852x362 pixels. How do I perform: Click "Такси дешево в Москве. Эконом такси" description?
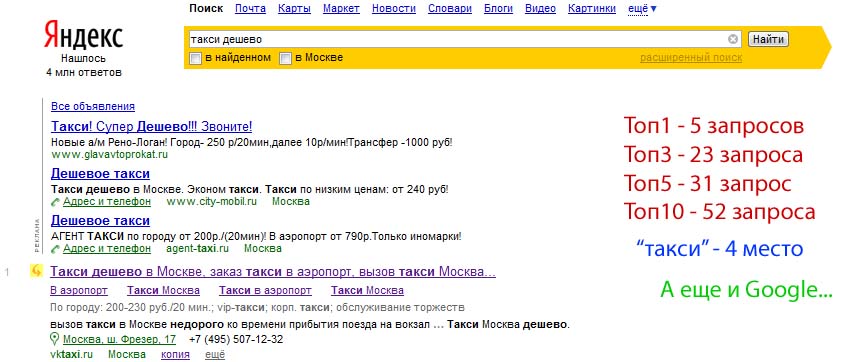point(249,190)
